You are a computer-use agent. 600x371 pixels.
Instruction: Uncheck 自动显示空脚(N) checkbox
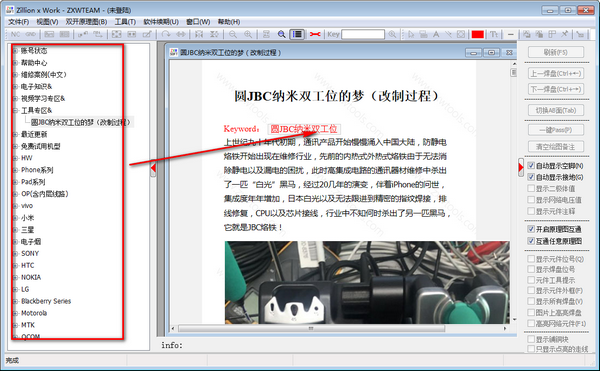tap(531, 166)
